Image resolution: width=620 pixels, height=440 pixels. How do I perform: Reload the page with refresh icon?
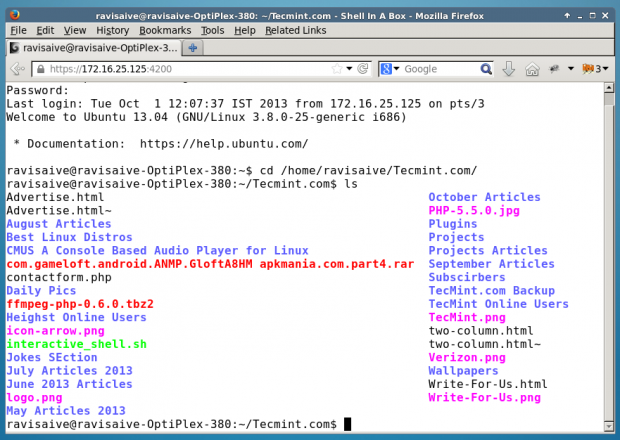363,69
